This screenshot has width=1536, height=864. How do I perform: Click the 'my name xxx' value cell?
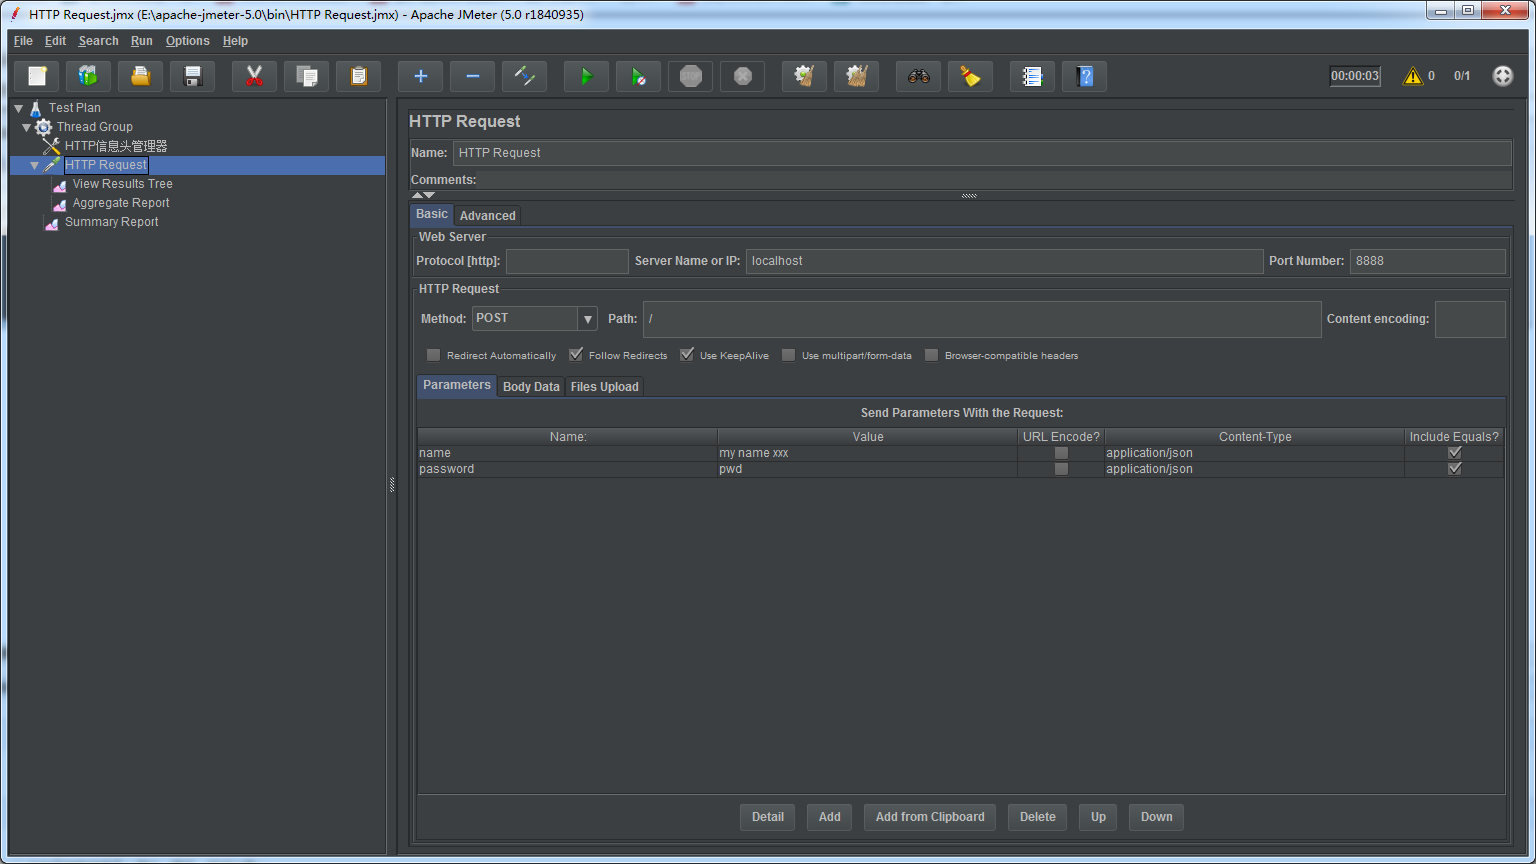coord(867,453)
